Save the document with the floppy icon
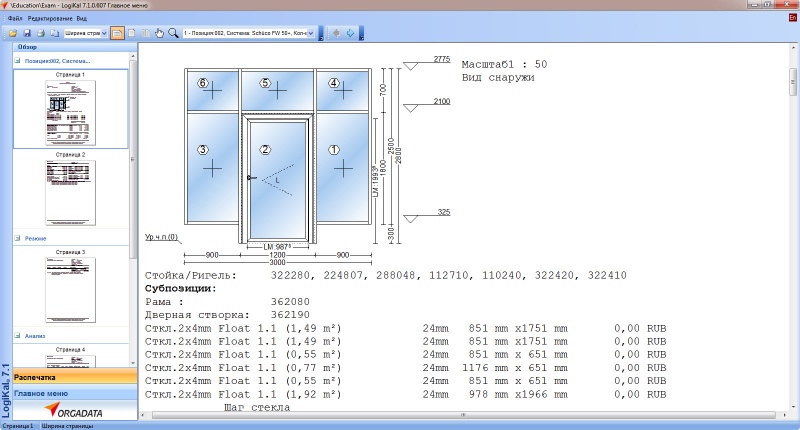 (27, 33)
